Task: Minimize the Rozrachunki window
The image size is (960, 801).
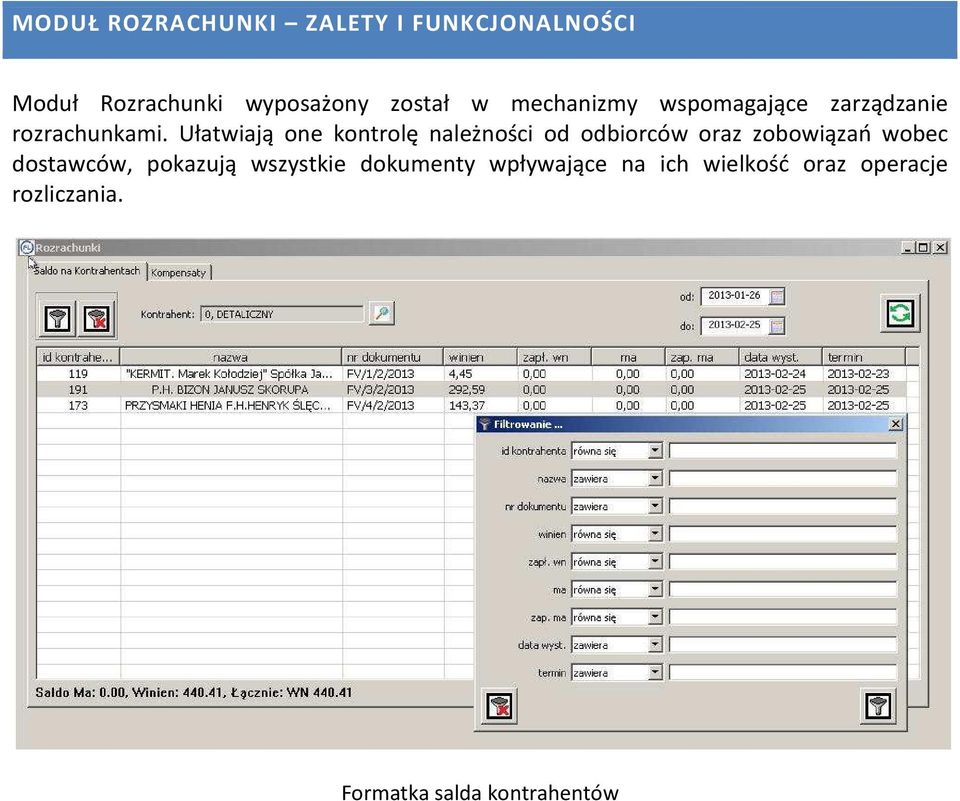Action: 909,247
